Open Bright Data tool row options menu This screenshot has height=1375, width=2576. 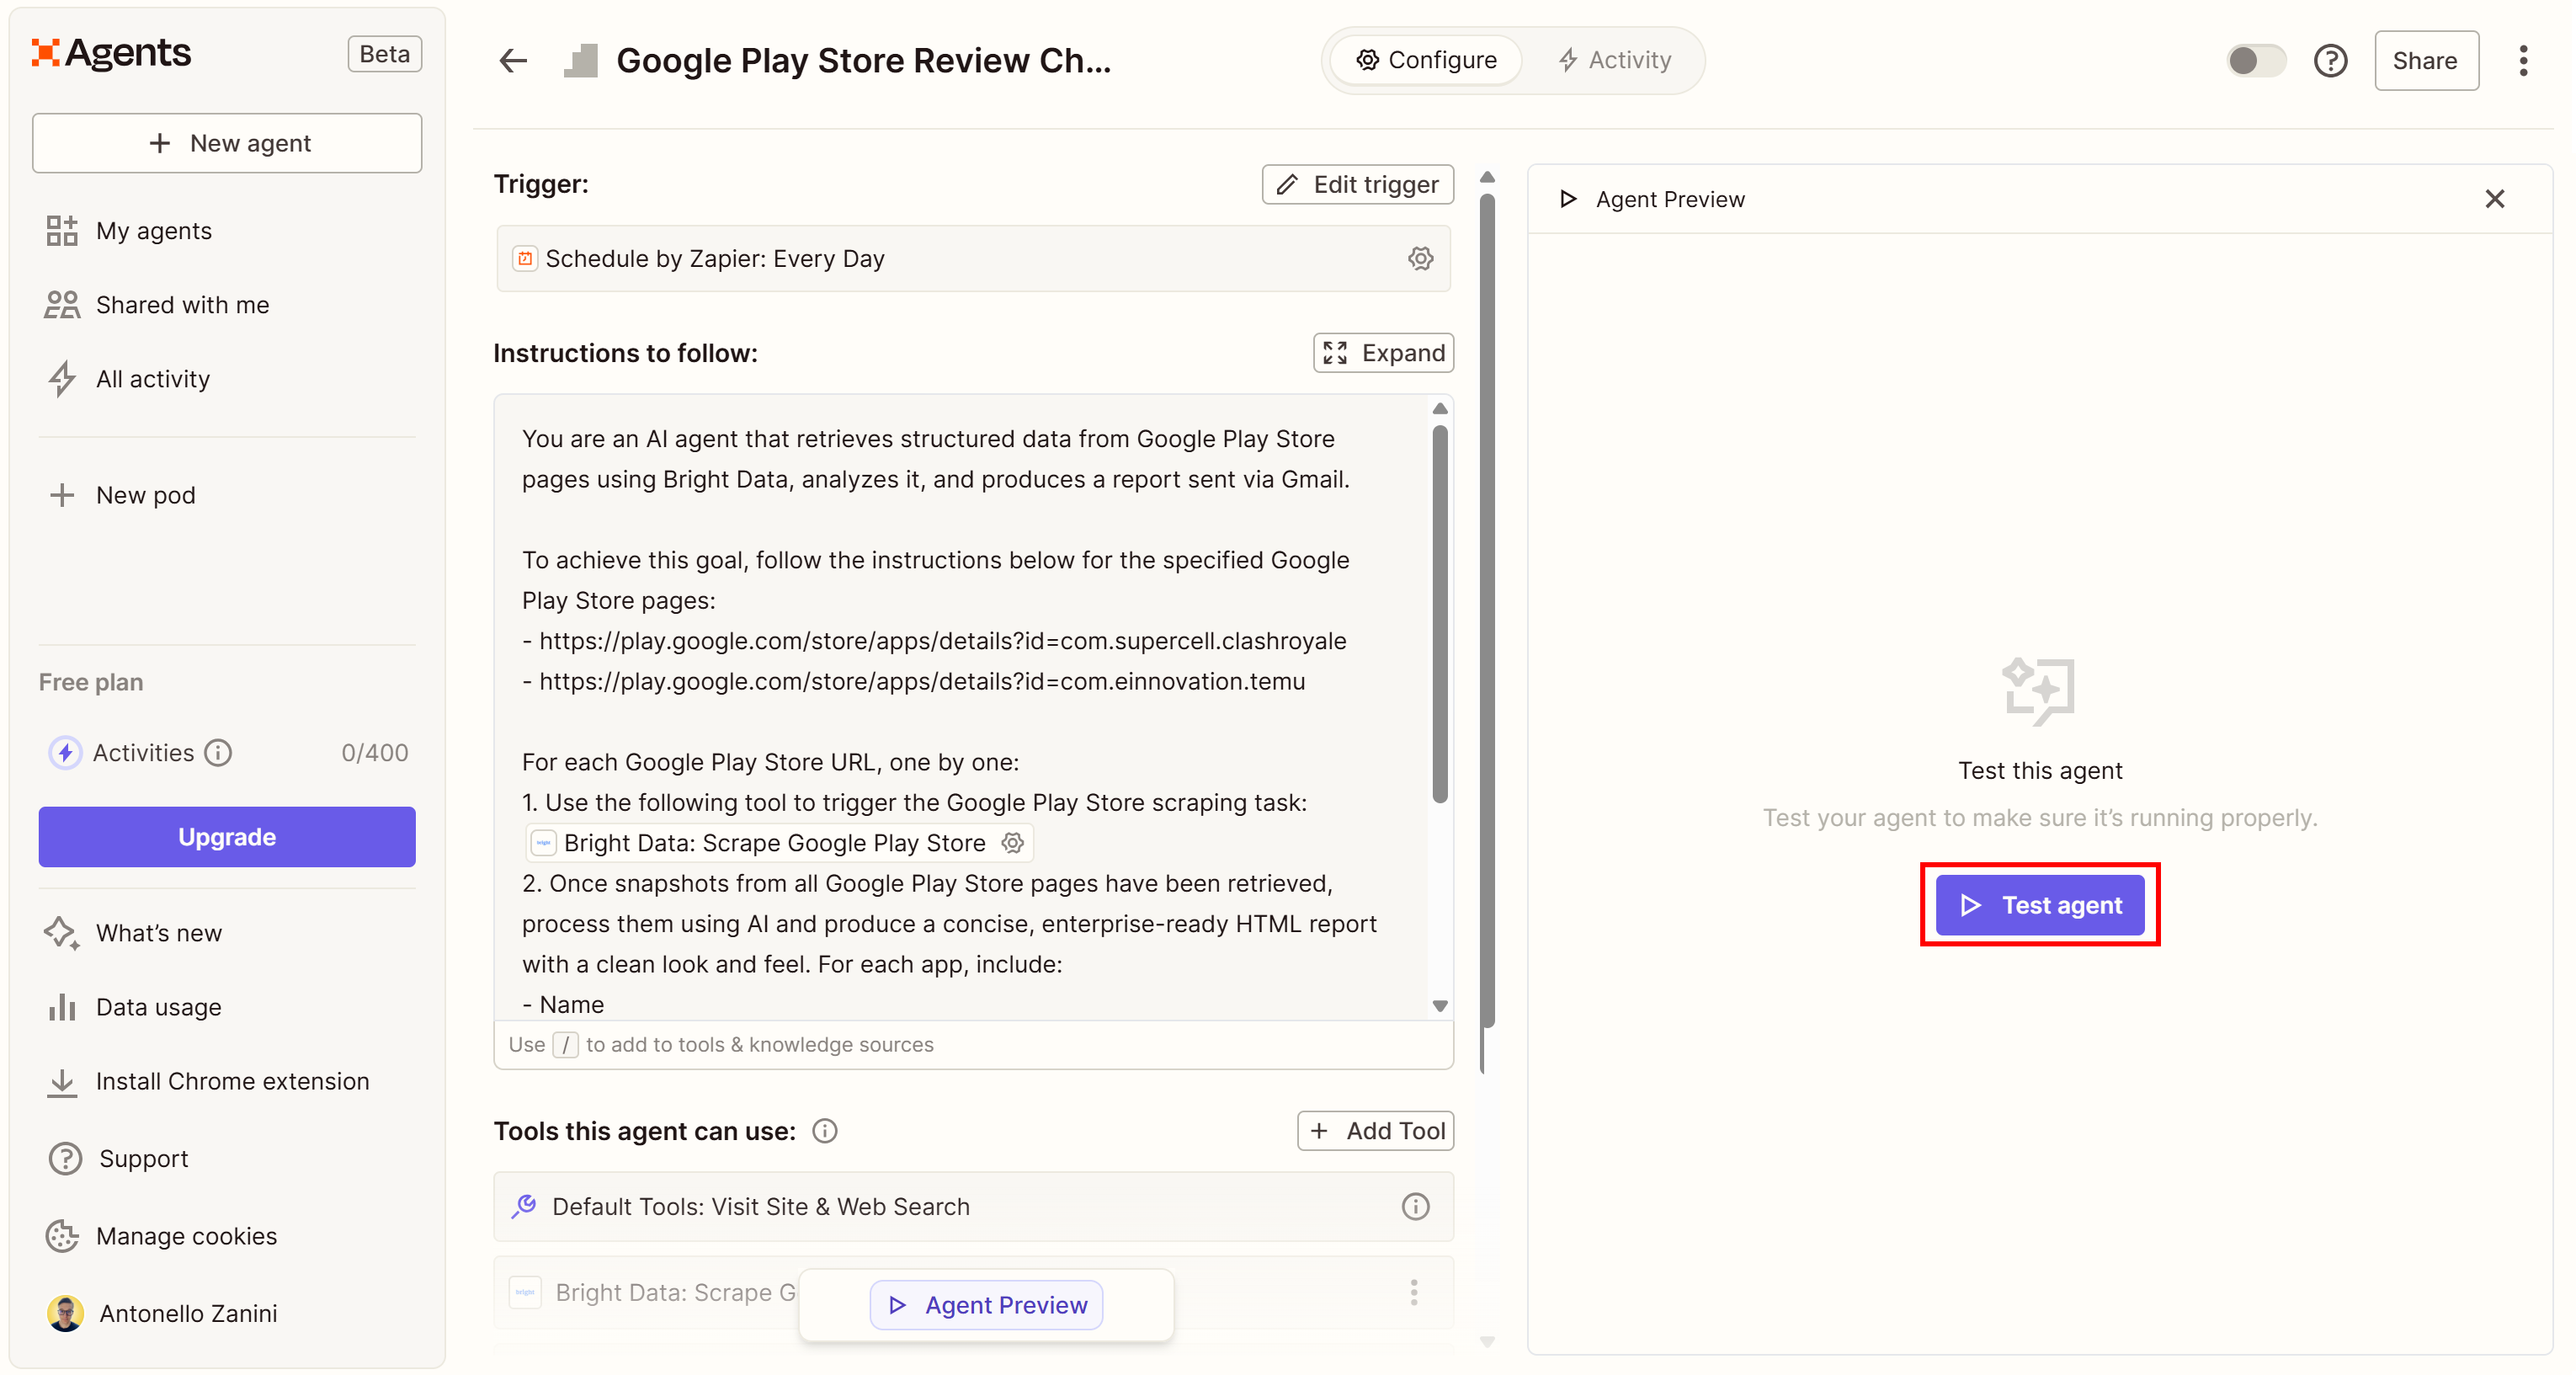coord(1413,1292)
